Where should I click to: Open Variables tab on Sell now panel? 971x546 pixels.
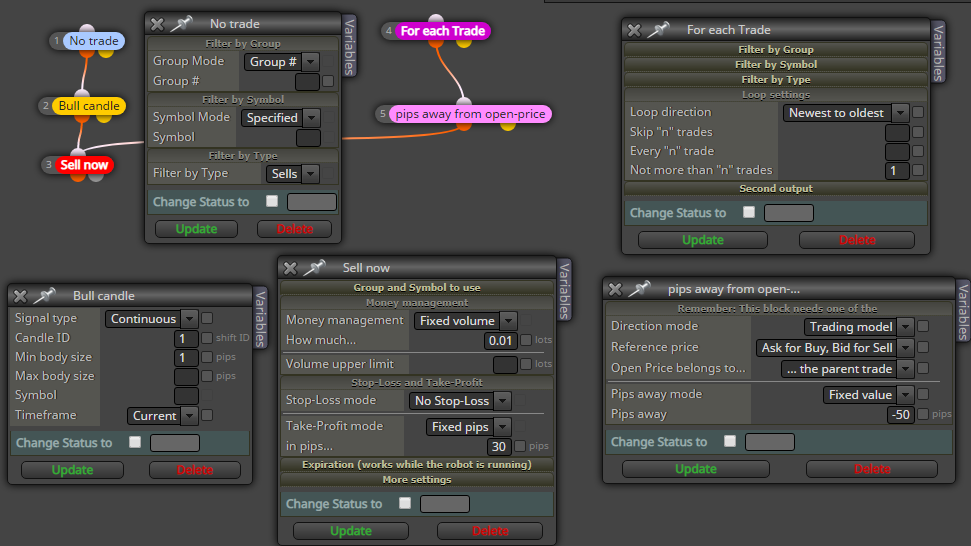coord(564,290)
